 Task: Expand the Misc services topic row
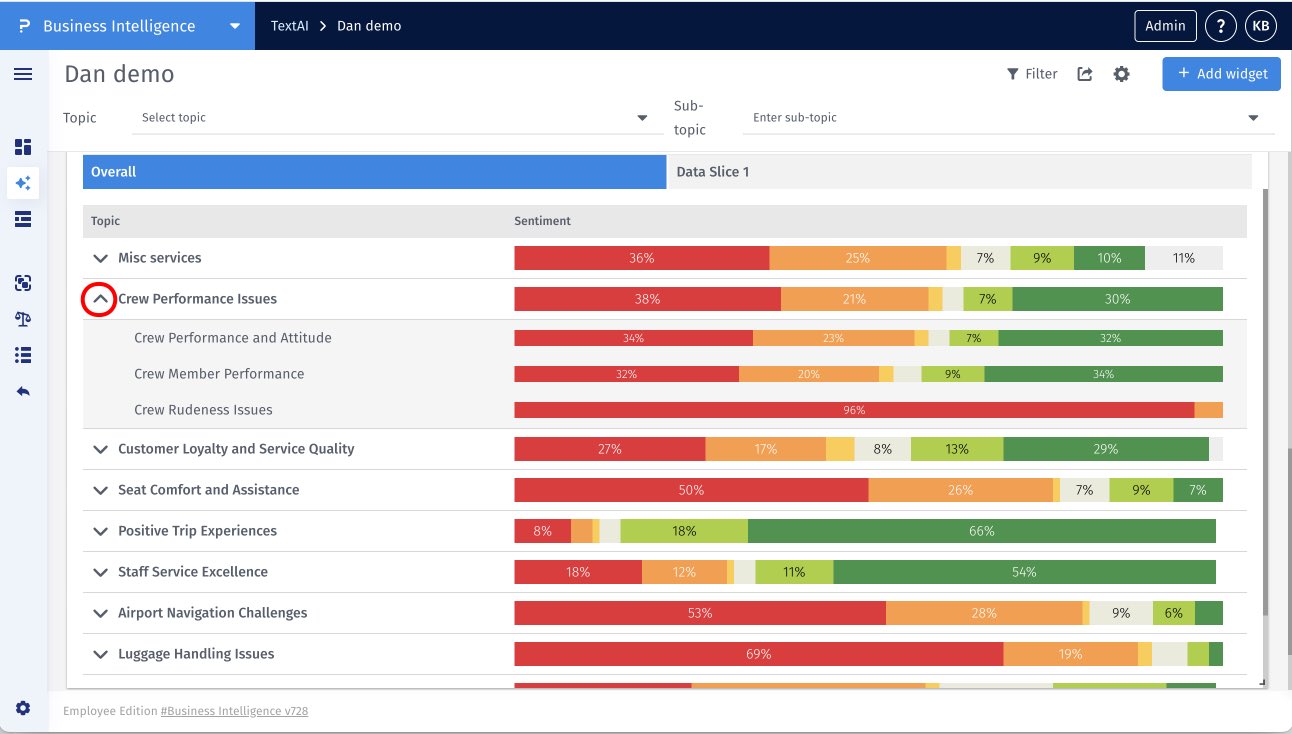[100, 258]
